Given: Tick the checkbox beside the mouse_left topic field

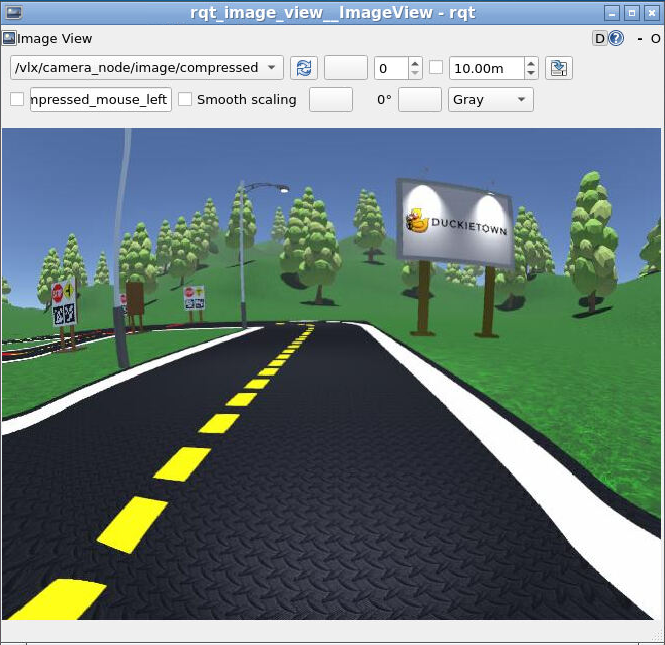Looking at the screenshot, I should click(17, 100).
